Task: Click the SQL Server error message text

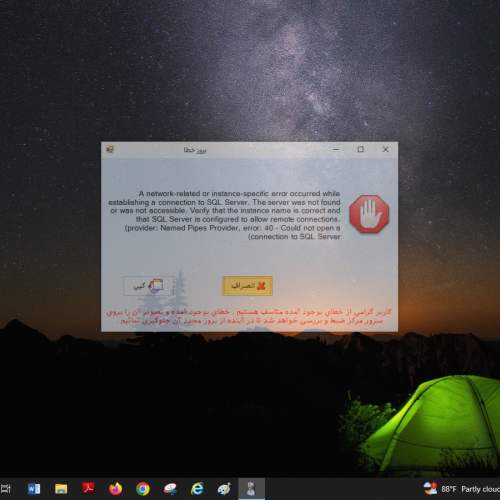Action: [224, 215]
